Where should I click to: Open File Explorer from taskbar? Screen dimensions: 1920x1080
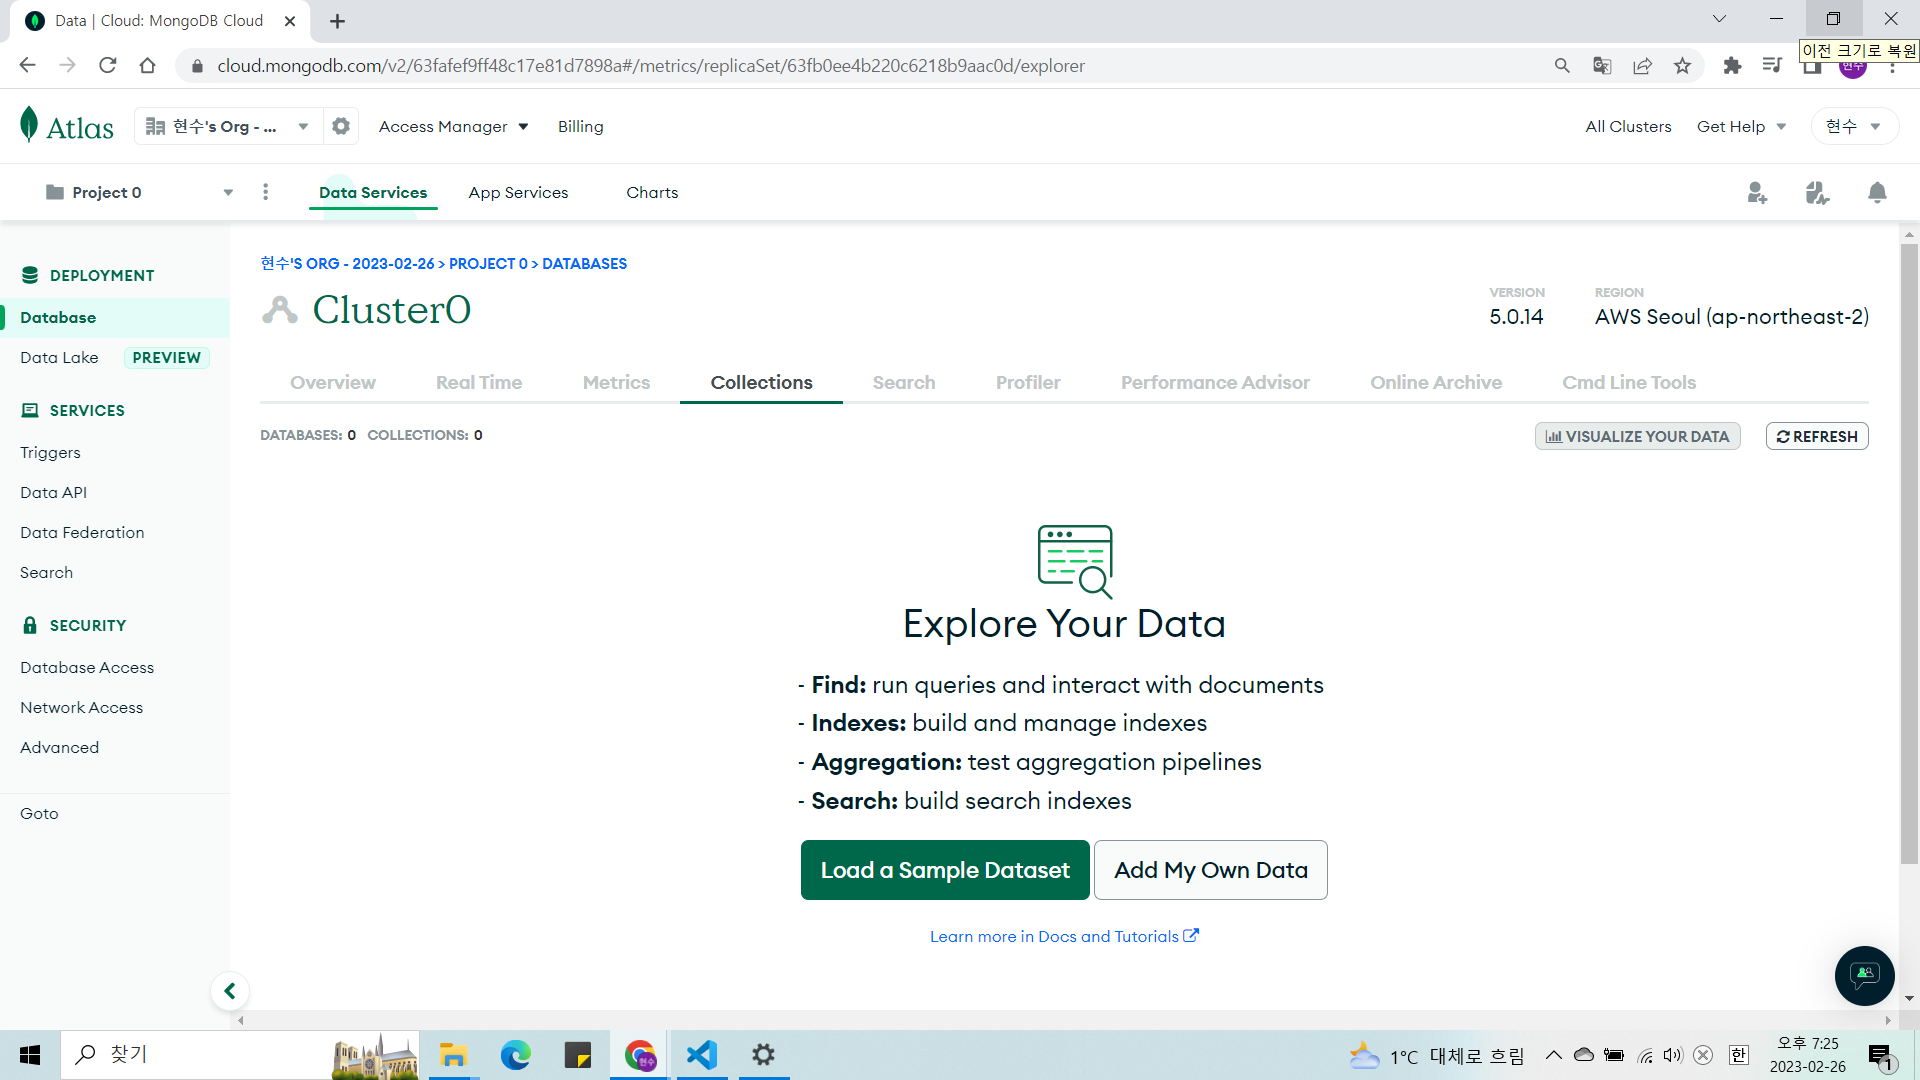click(x=453, y=1055)
